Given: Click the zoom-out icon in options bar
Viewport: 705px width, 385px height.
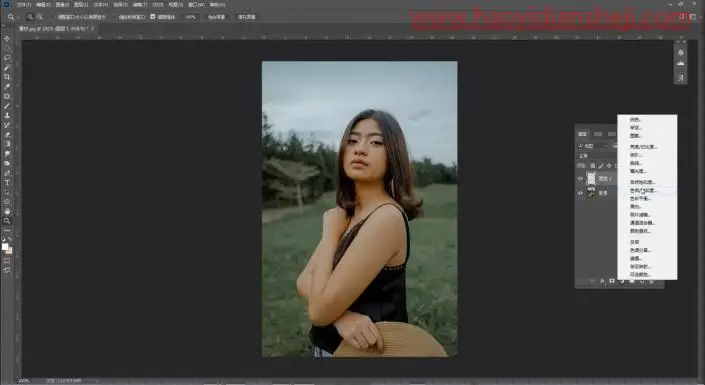Looking at the screenshot, I should (40, 17).
